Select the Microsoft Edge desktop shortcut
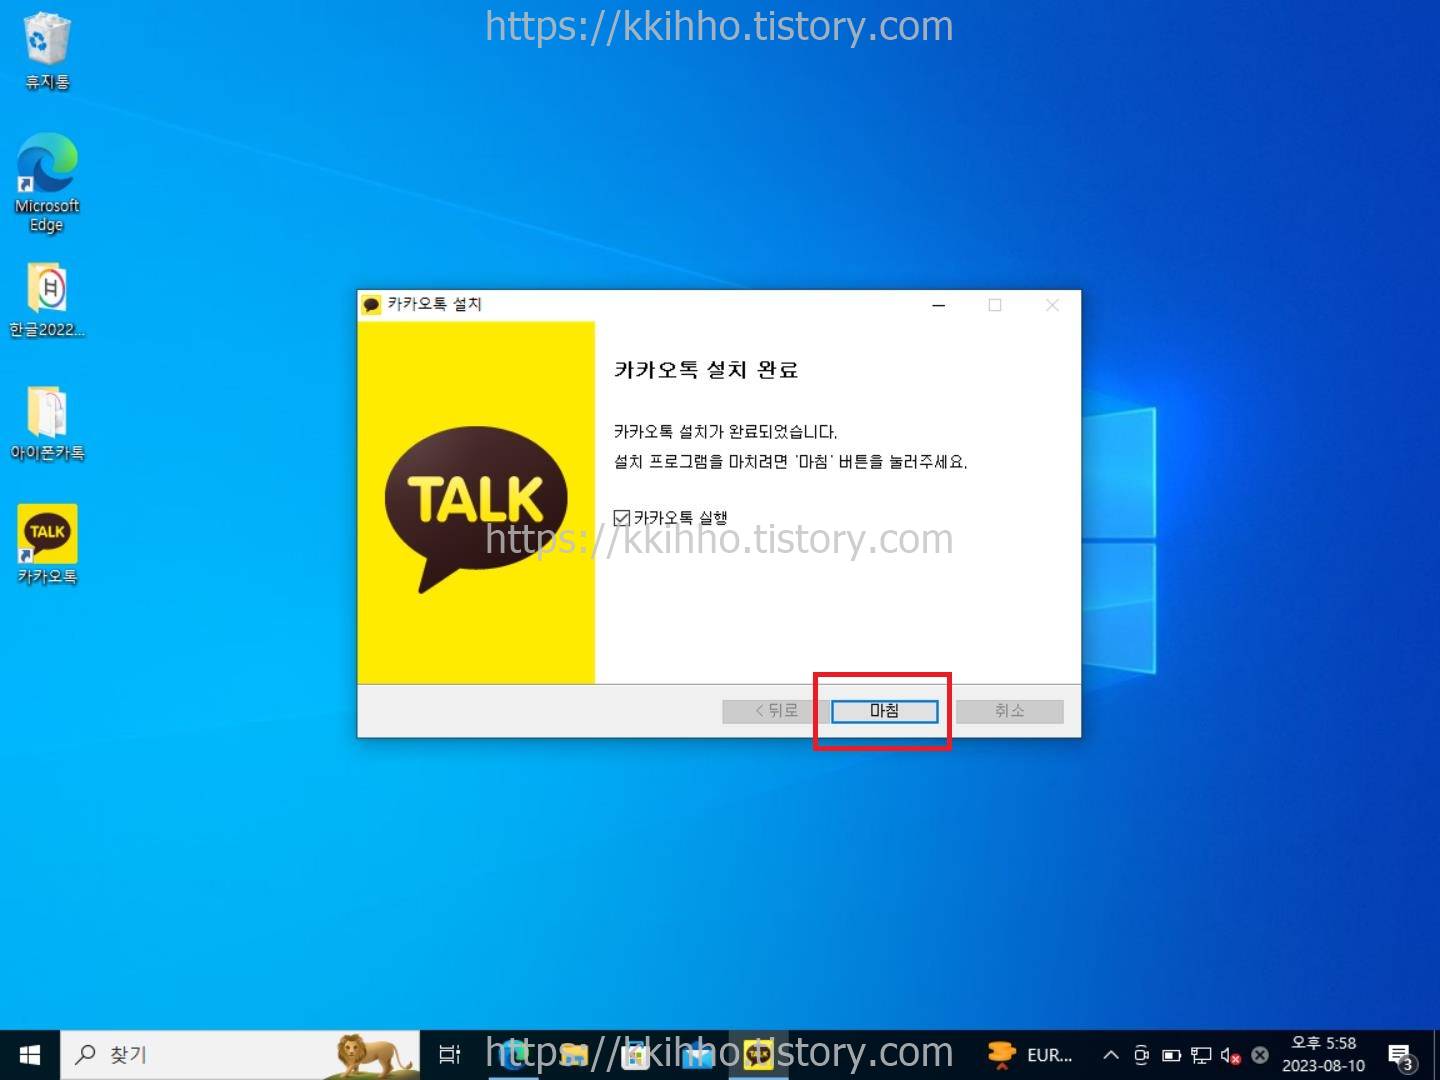Screen dimensions: 1440x1080 (x=47, y=183)
